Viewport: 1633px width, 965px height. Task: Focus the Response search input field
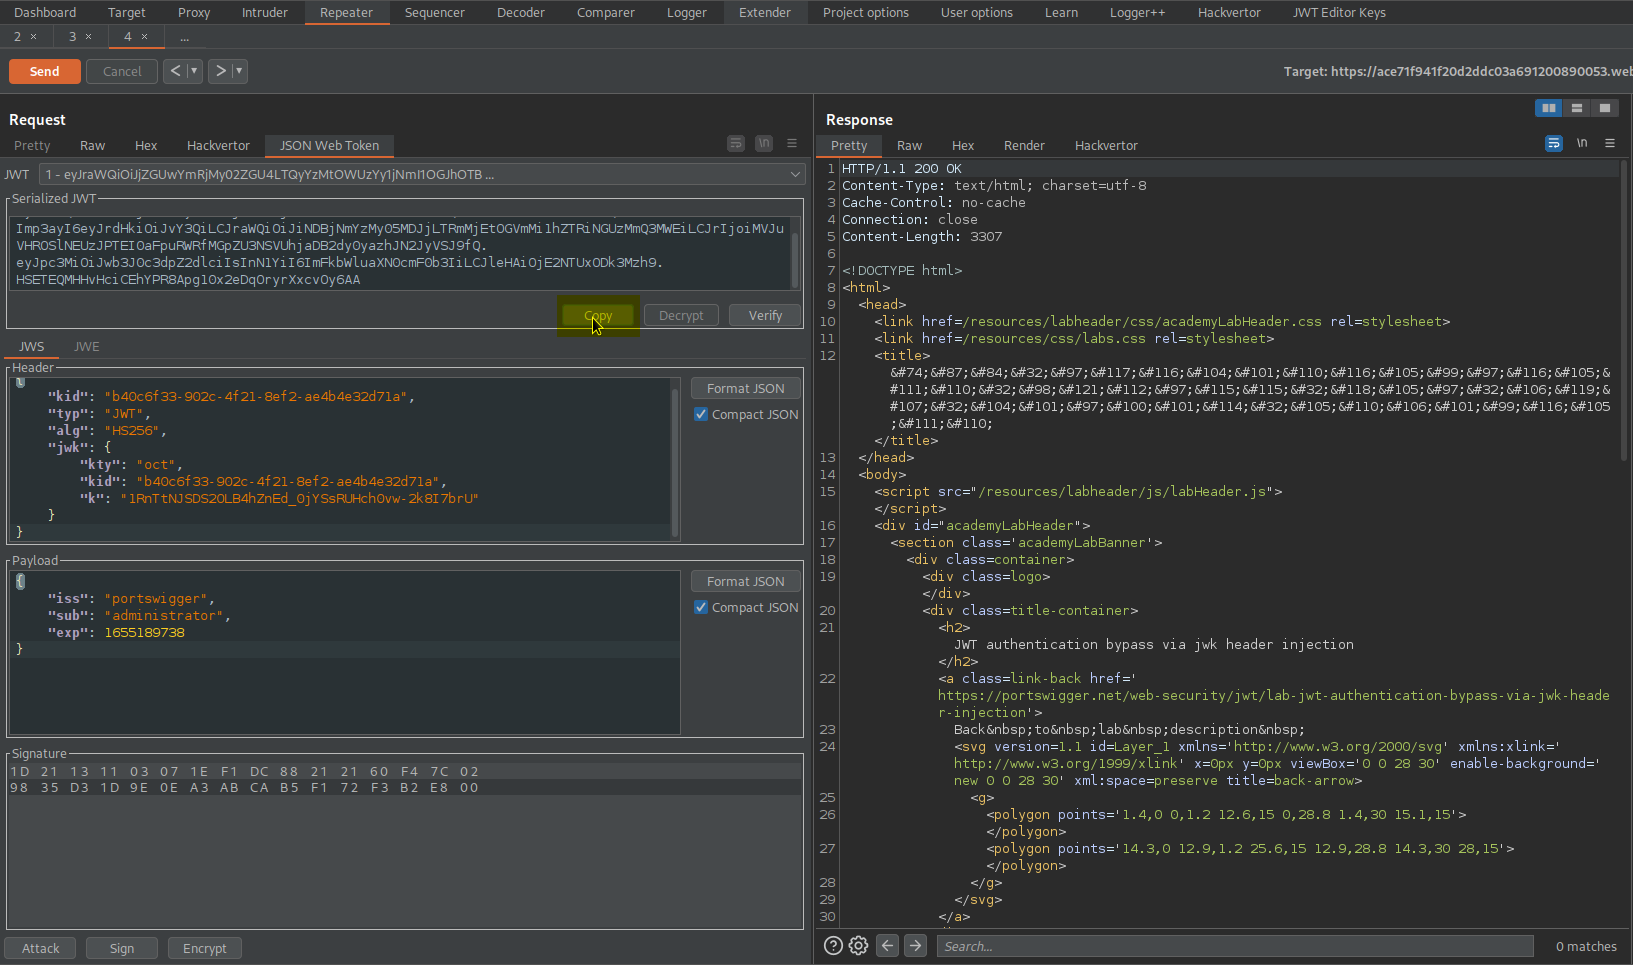(1235, 946)
